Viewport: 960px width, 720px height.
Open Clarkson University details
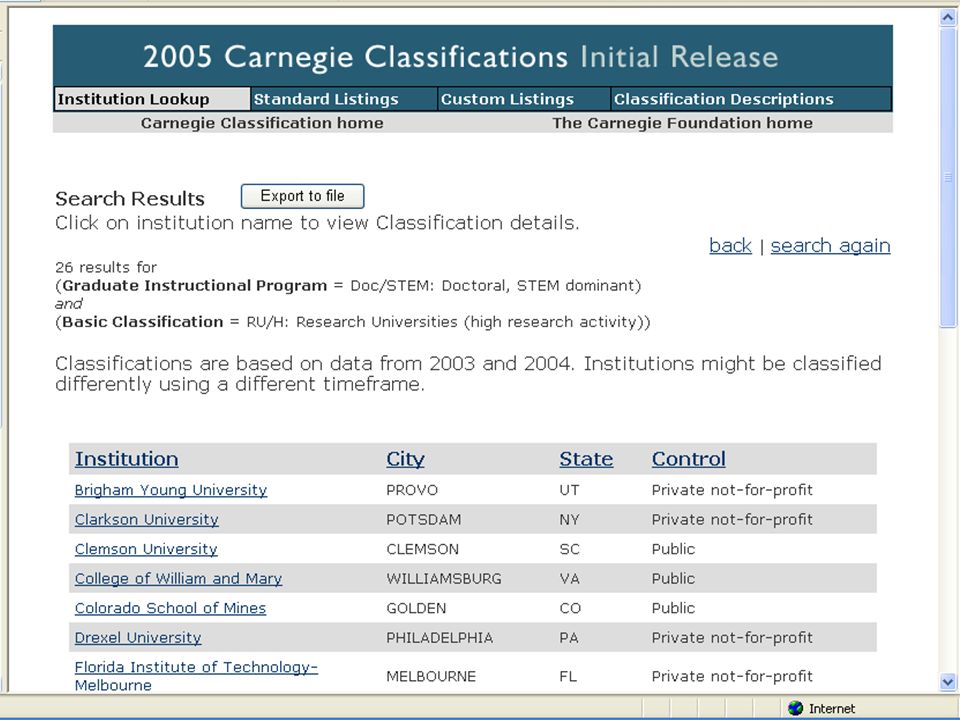pyautogui.click(x=146, y=520)
